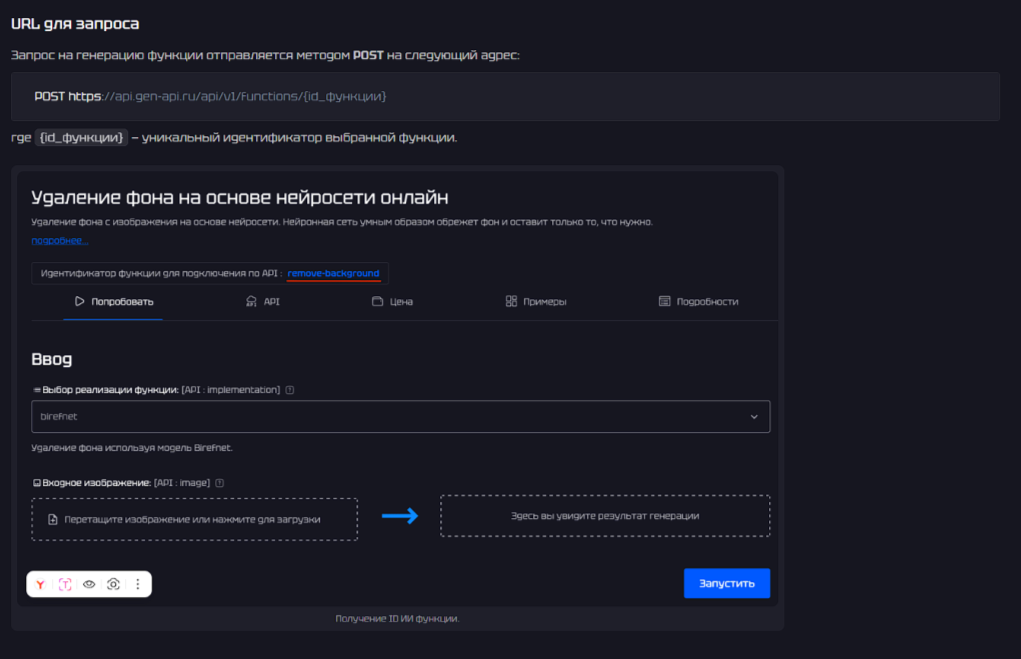This screenshot has height=659, width=1021.
Task: Switch to the Попробовать tab
Action: click(x=113, y=301)
